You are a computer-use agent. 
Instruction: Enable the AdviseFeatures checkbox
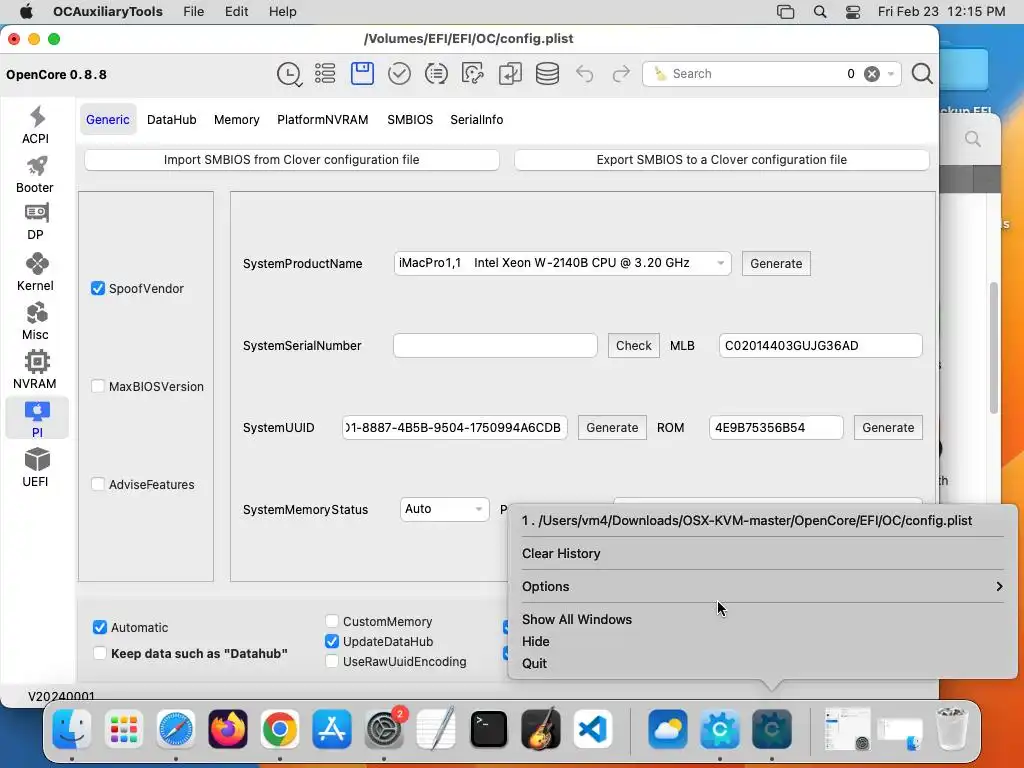(x=98, y=485)
